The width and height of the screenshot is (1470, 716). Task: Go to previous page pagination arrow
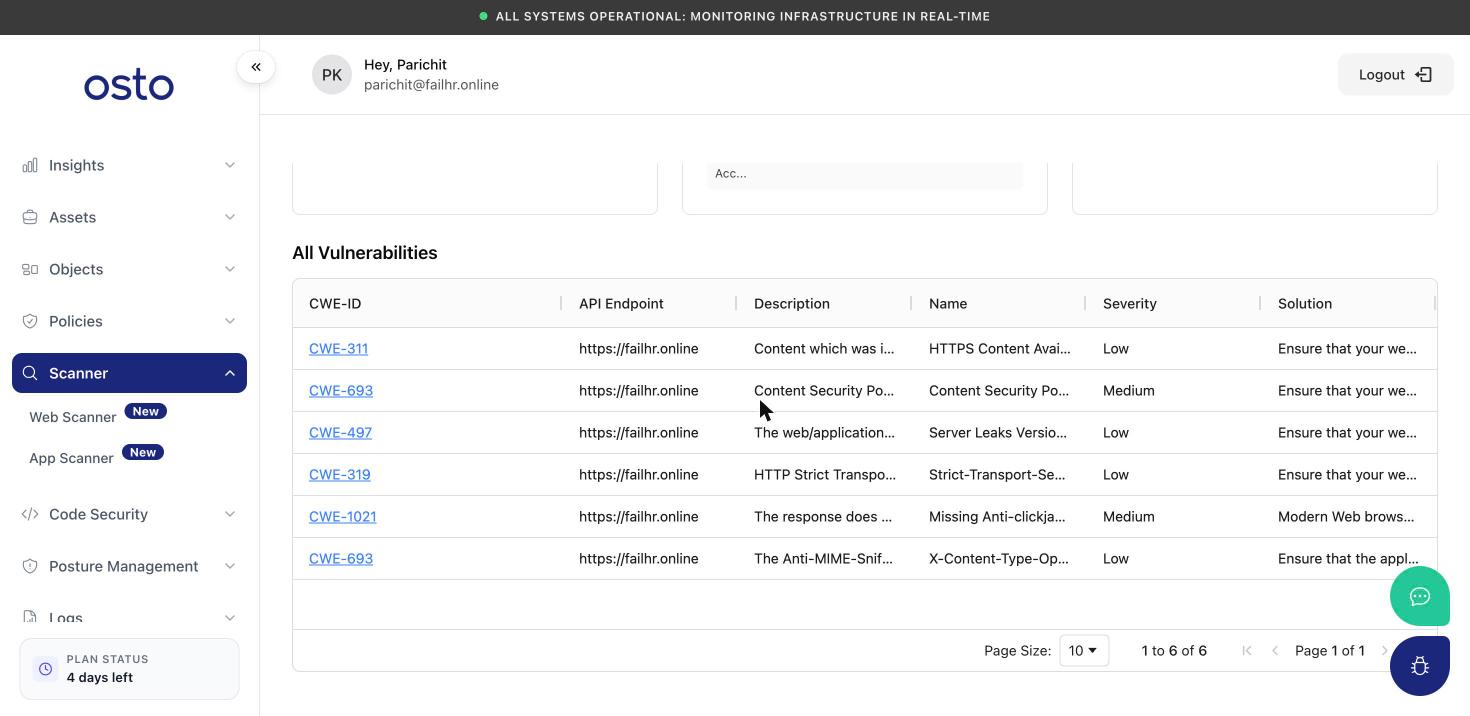(1275, 651)
